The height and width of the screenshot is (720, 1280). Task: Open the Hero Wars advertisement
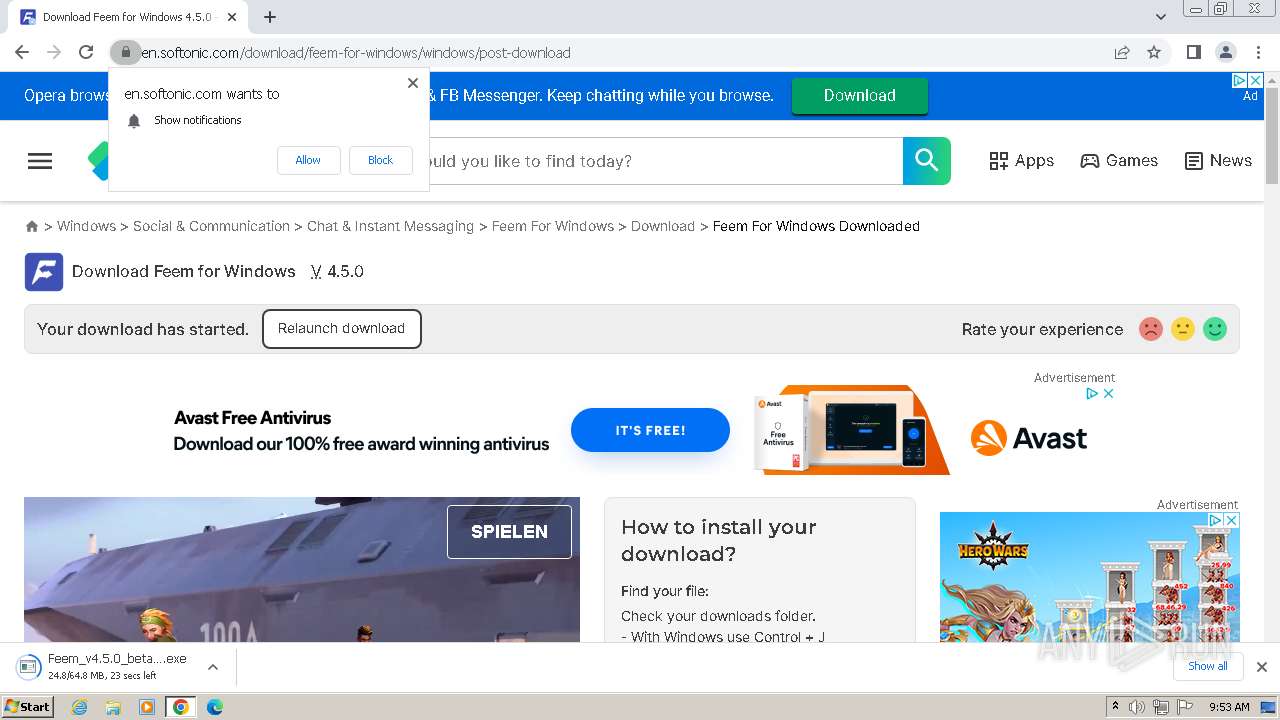[x=1089, y=578]
